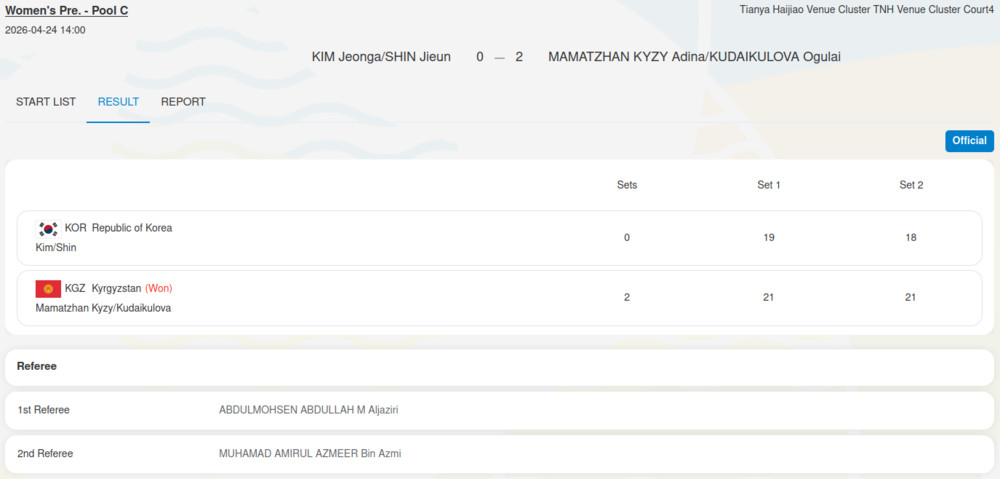This screenshot has width=1000, height=479.
Task: Click the red (Won) label for Kyrgyzstan
Action: [159, 288]
